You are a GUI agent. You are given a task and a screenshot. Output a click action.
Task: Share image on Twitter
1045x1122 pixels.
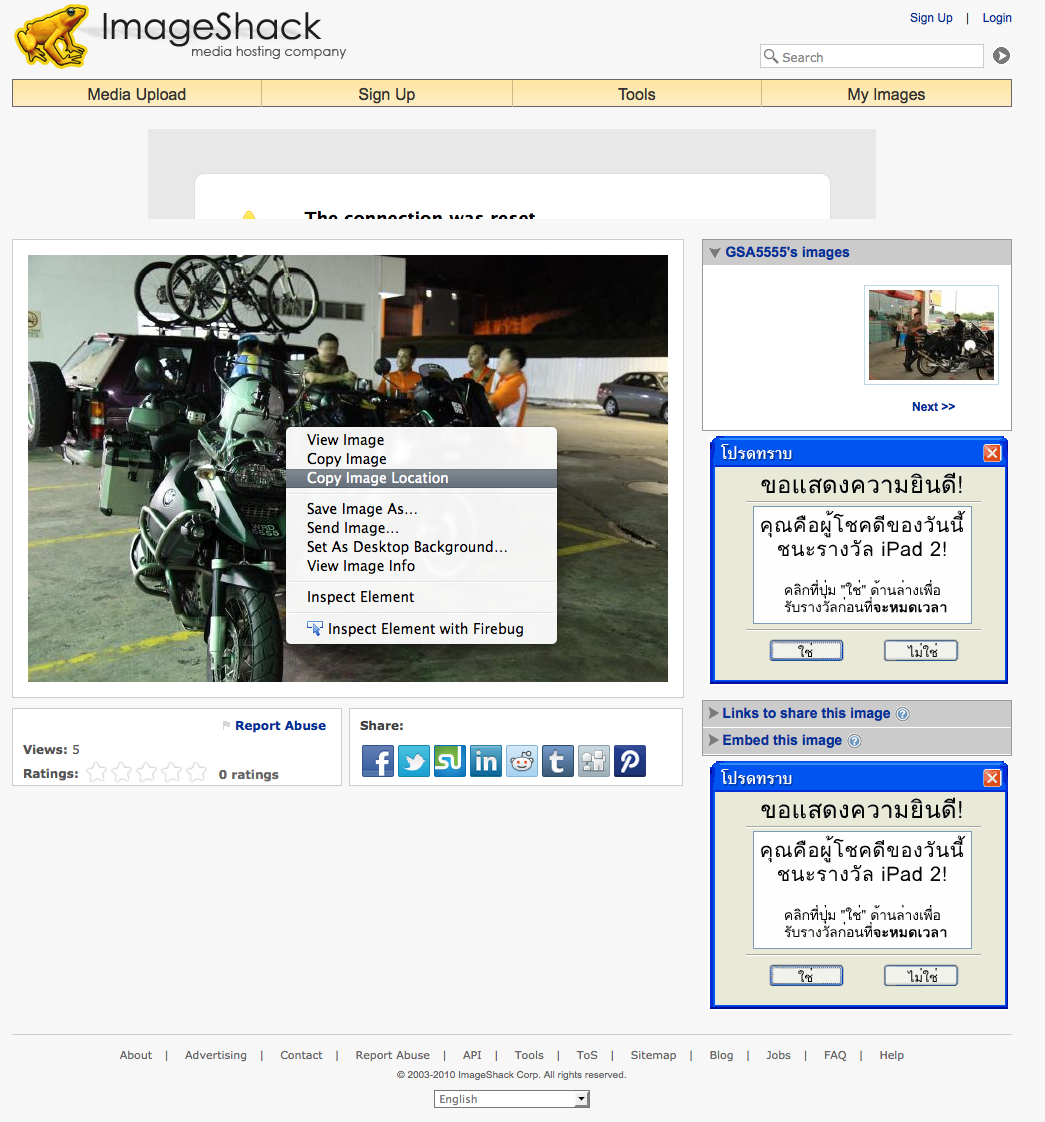[414, 761]
